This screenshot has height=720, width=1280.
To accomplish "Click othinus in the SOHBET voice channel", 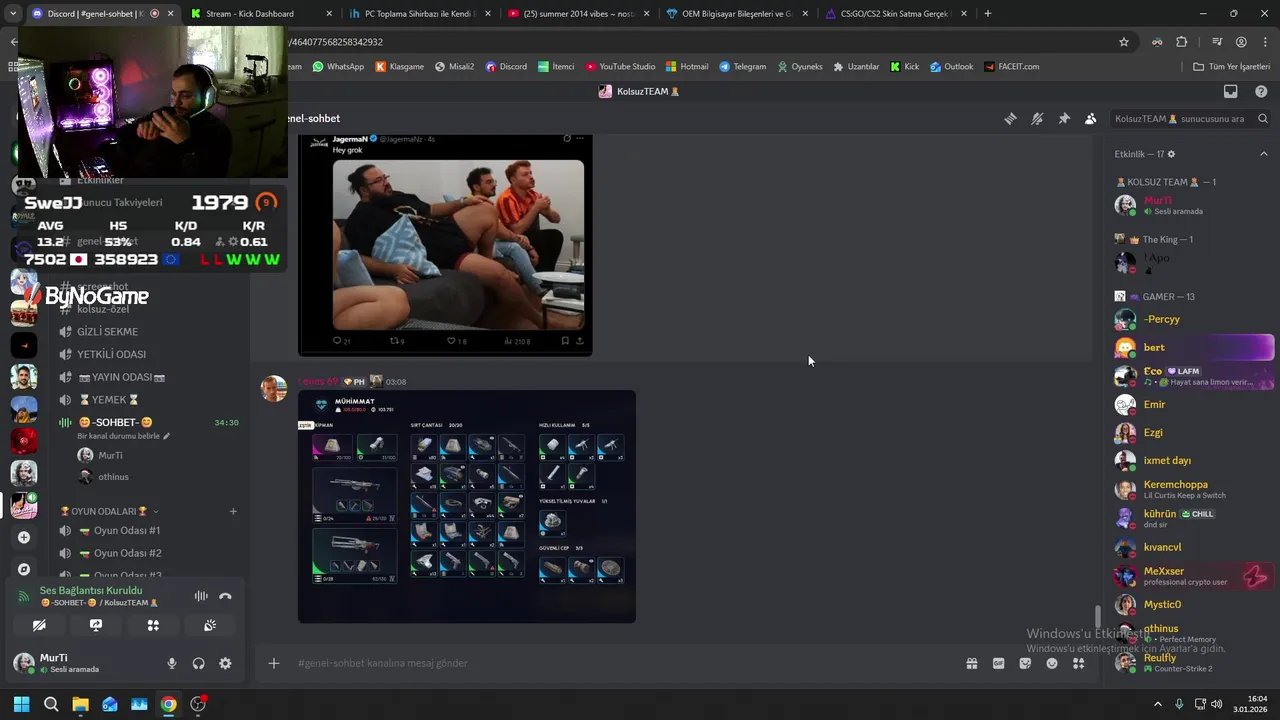I will point(113,477).
